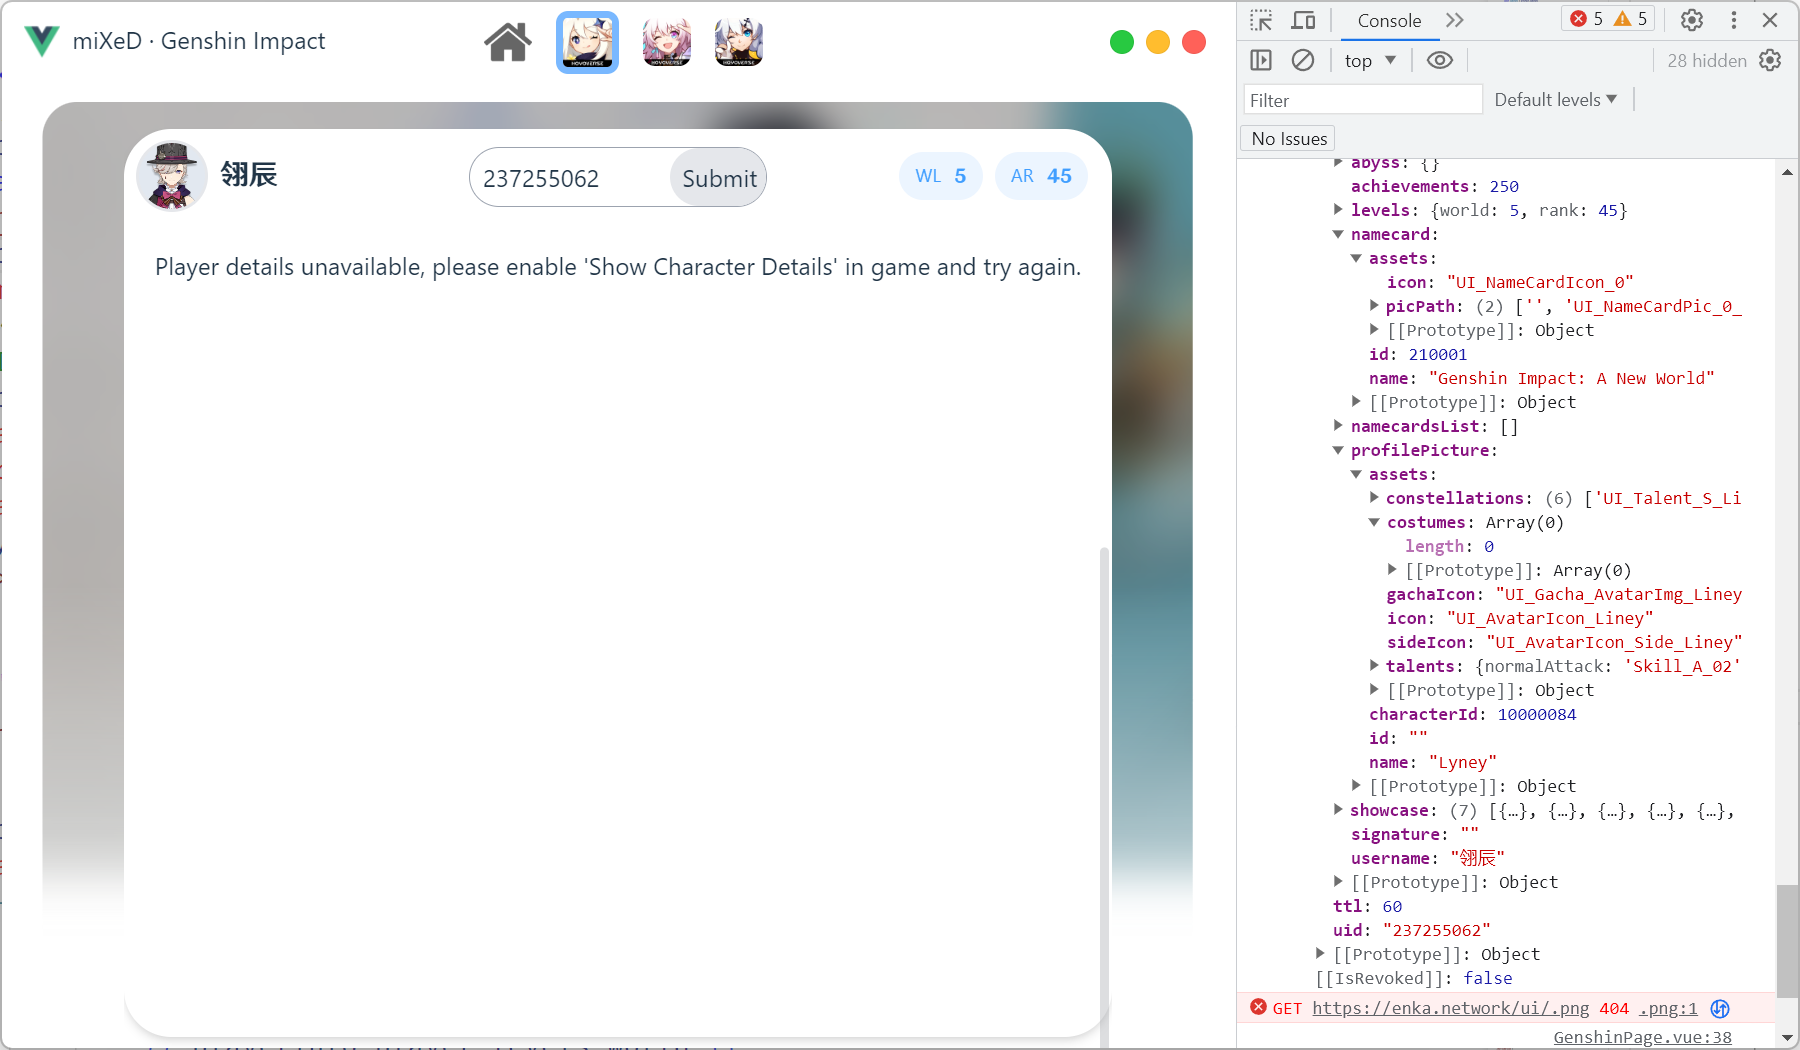Viewport: 1800px width, 1050px height.
Task: Open the home page via house icon
Action: (x=507, y=41)
